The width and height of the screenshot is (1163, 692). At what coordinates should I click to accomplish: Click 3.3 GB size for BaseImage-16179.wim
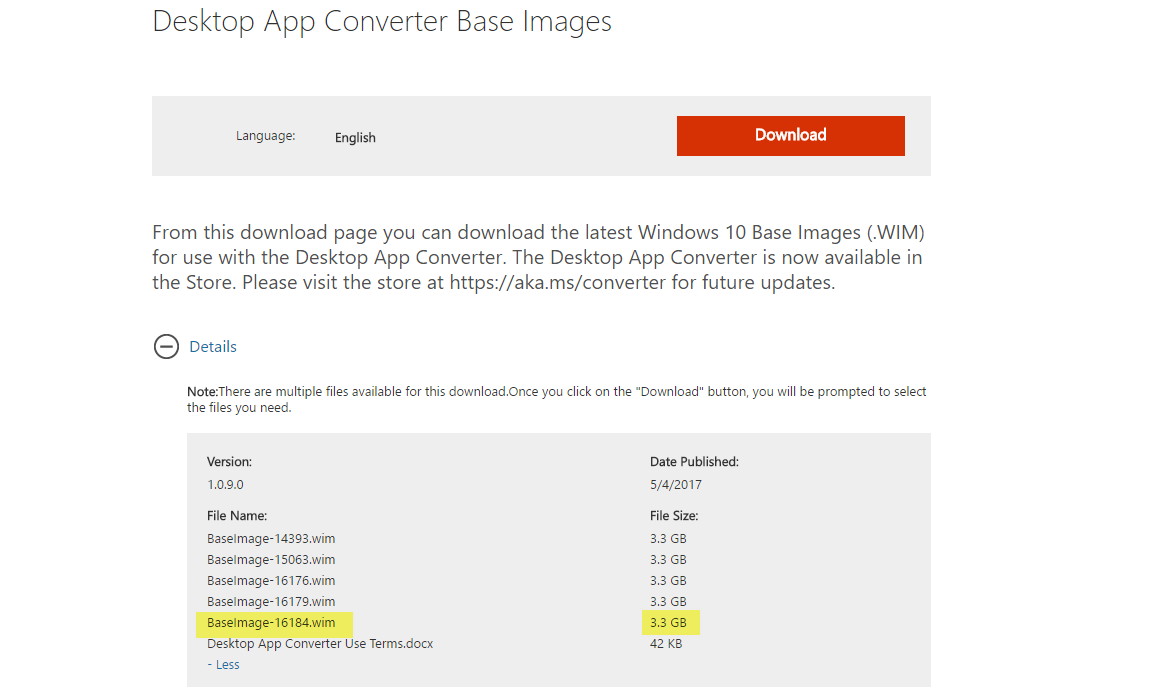pyautogui.click(x=668, y=602)
